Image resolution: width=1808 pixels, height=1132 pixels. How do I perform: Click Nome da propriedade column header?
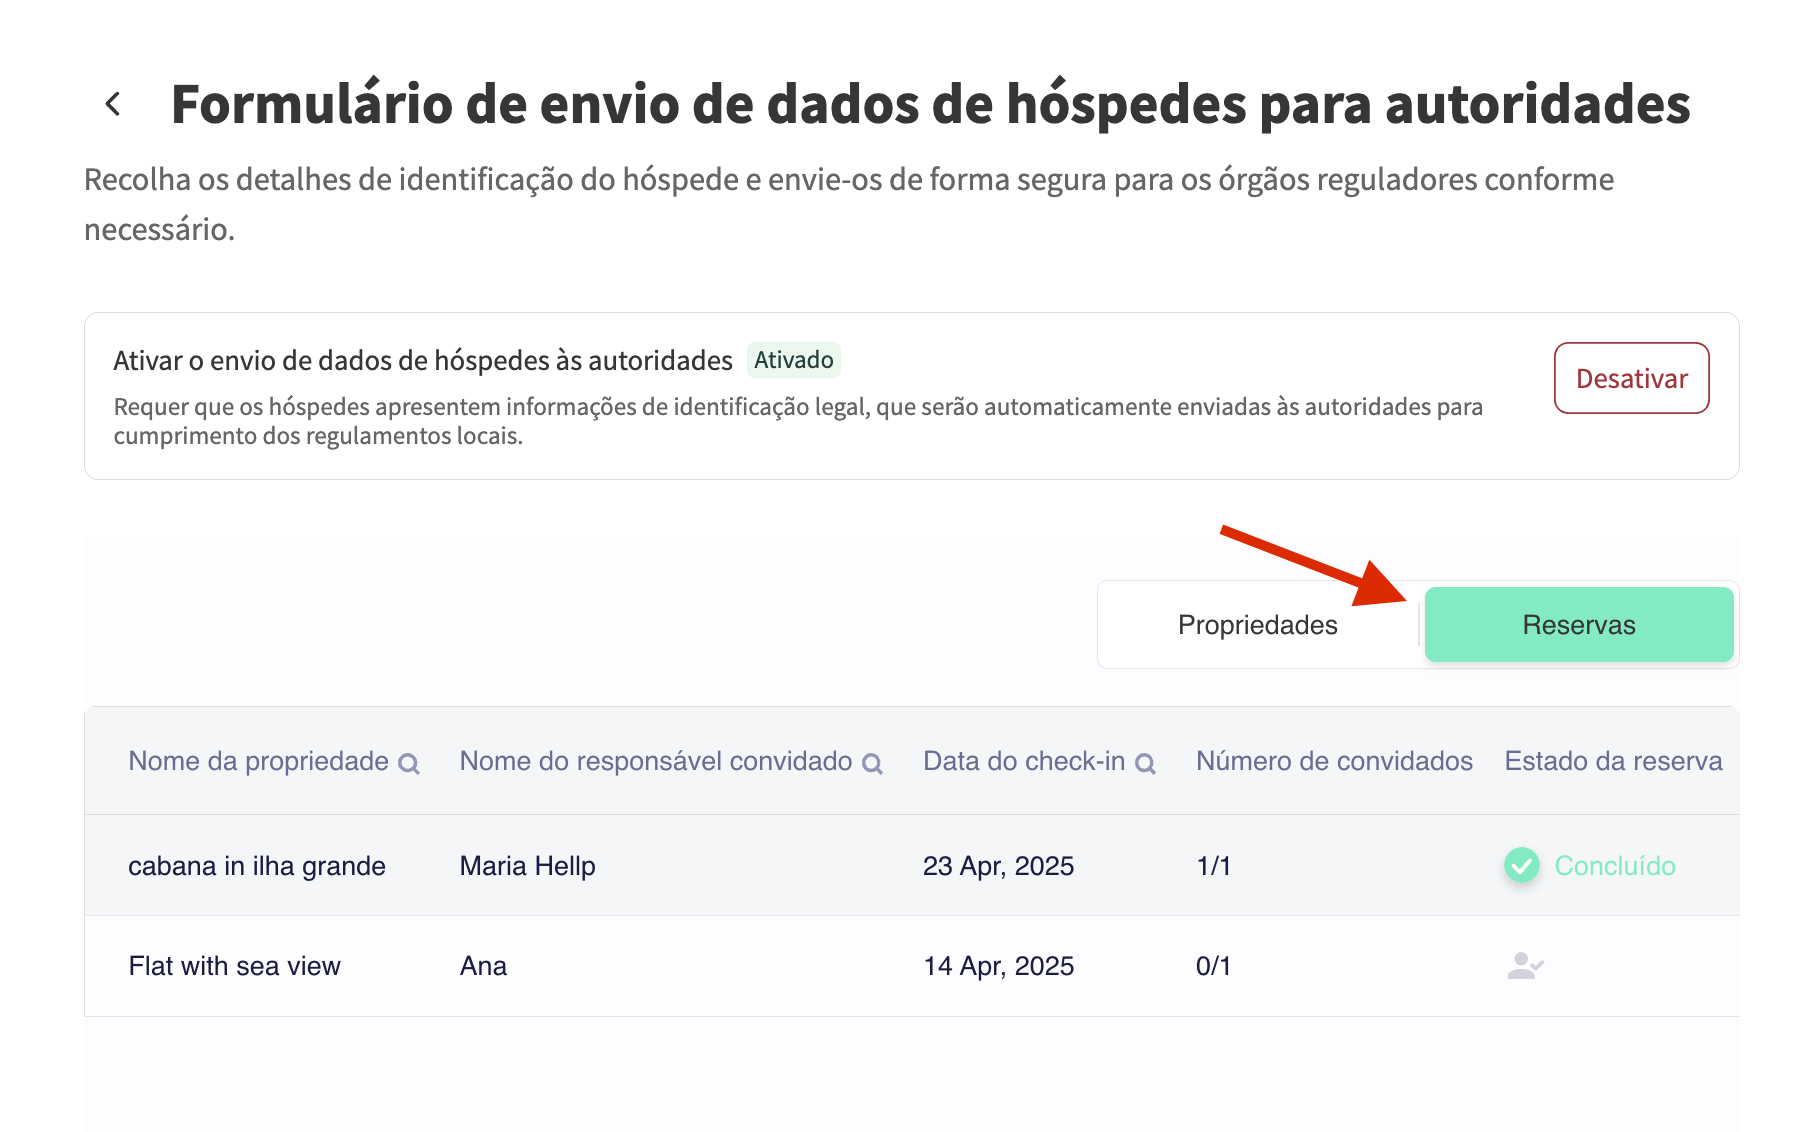pos(258,761)
